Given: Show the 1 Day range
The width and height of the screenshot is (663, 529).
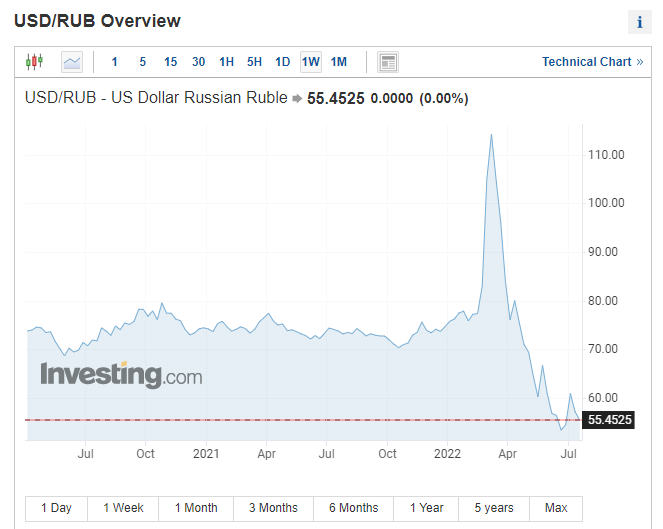Looking at the screenshot, I should click(x=56, y=508).
